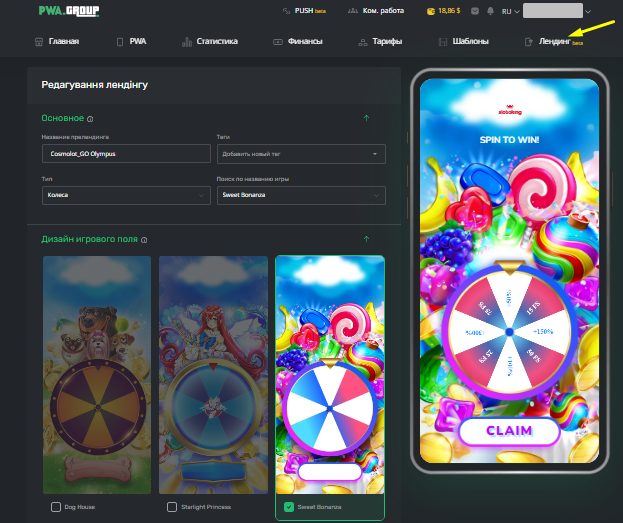Edit prelanding name field Cosmolot_GO Olympus
Image resolution: width=623 pixels, height=523 pixels.
[x=126, y=154]
